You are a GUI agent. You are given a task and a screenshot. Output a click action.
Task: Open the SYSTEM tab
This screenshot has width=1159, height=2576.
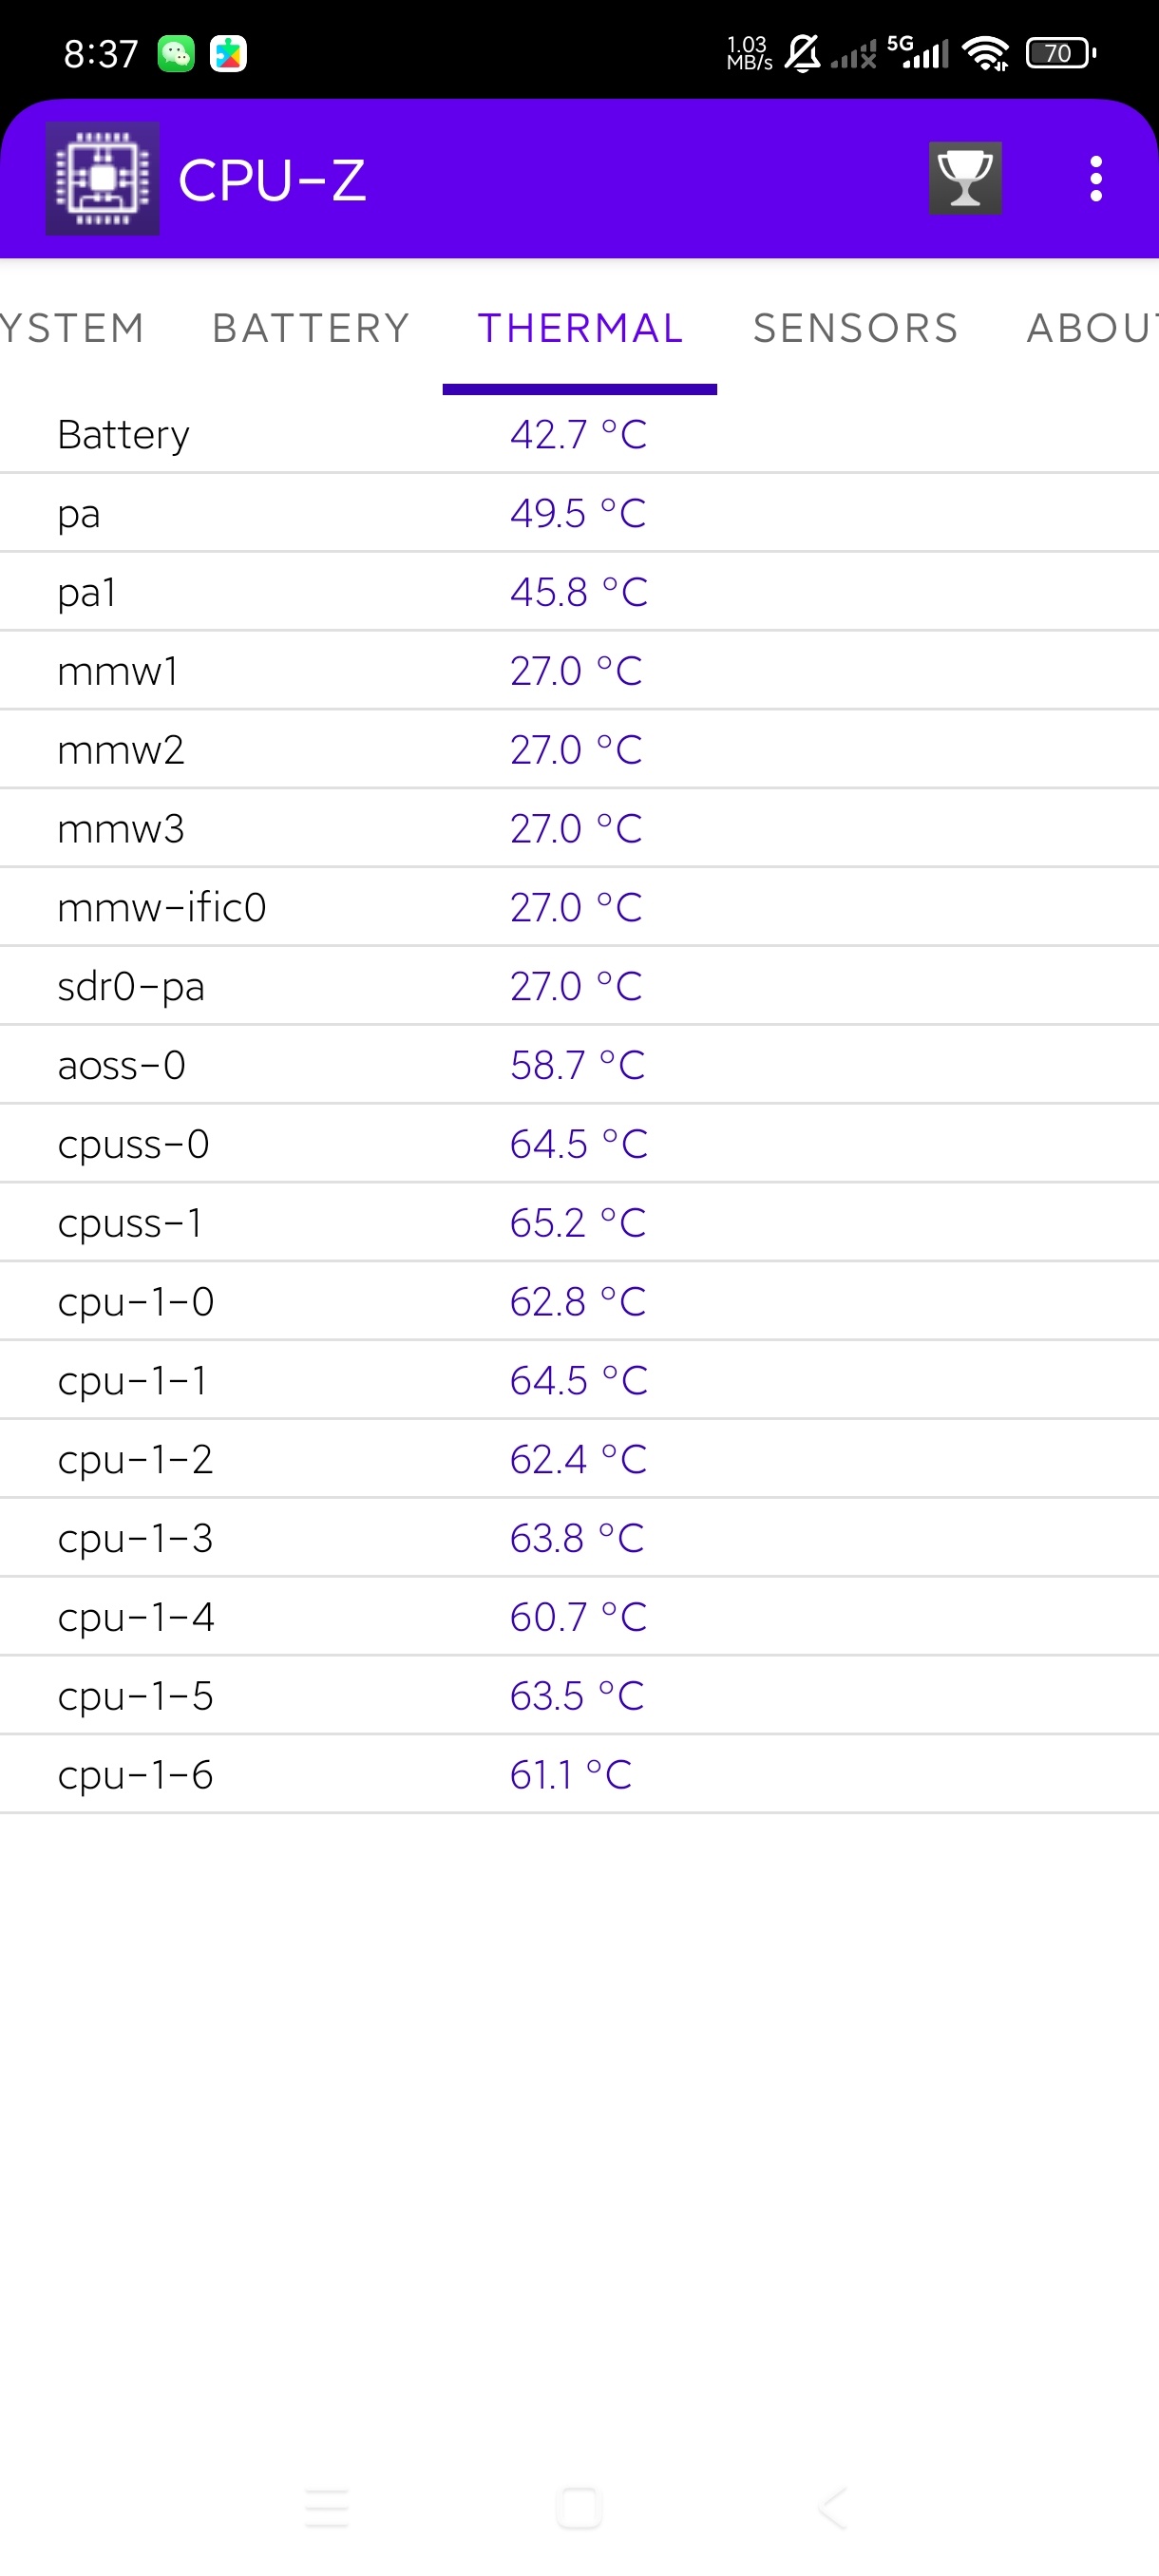(x=73, y=328)
